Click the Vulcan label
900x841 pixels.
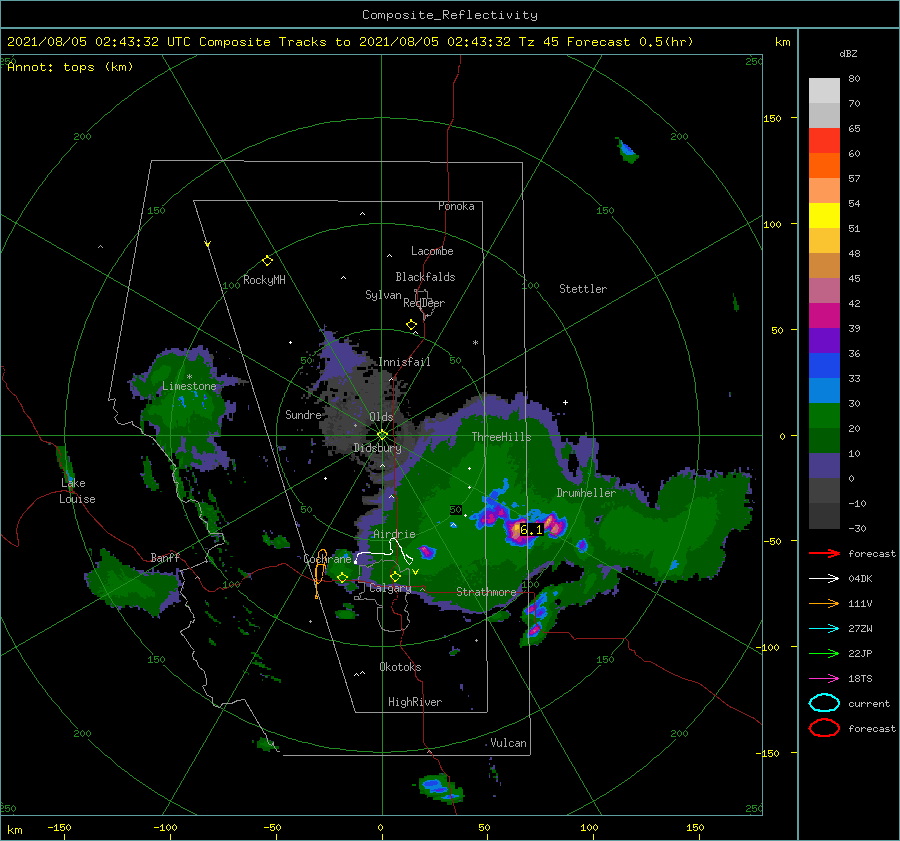(x=509, y=743)
